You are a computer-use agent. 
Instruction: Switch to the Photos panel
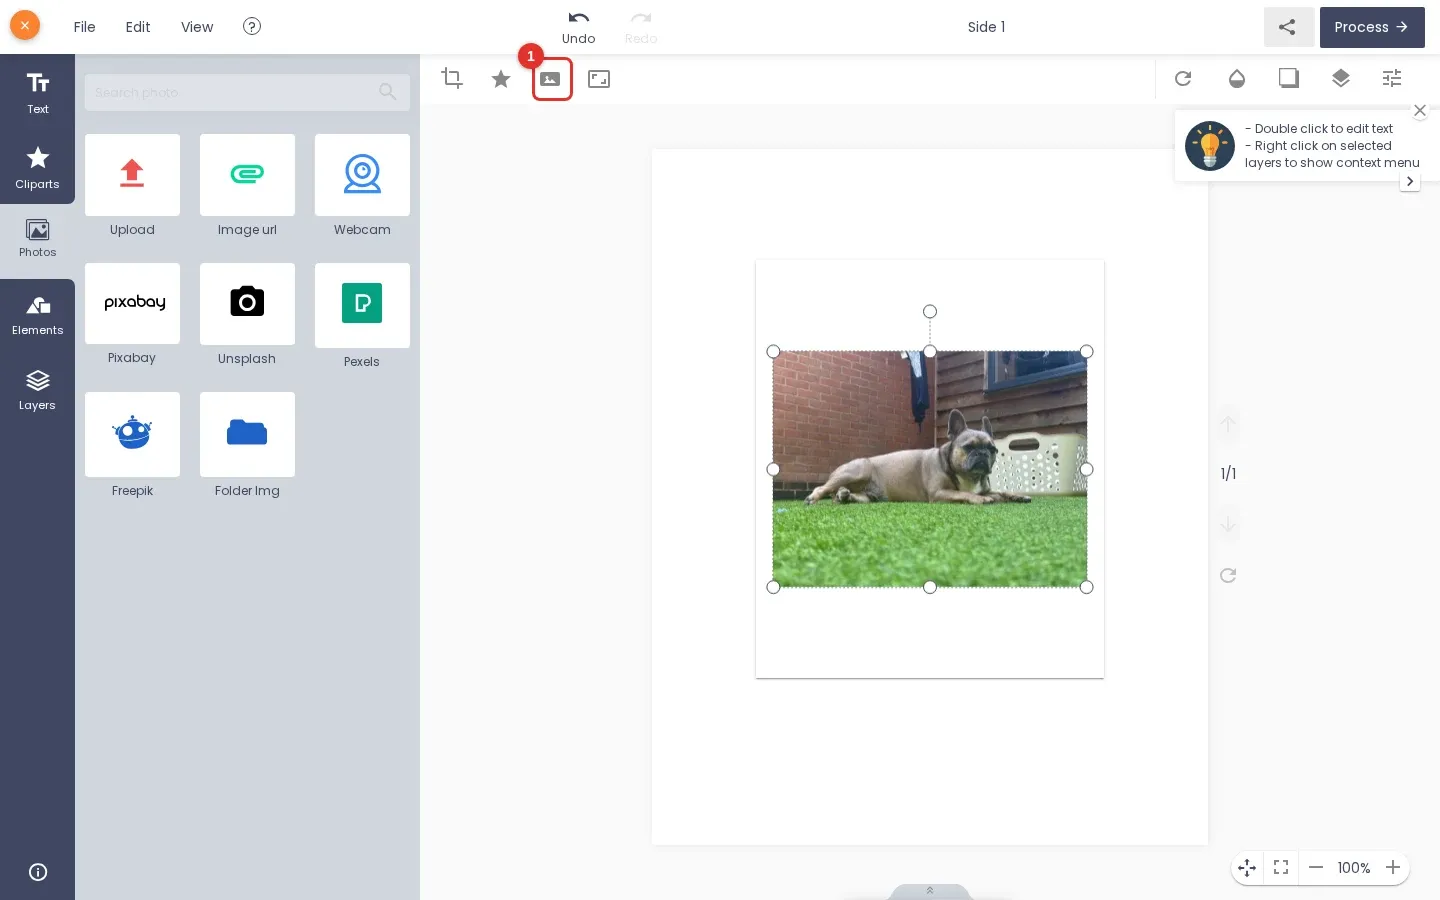pyautogui.click(x=37, y=240)
